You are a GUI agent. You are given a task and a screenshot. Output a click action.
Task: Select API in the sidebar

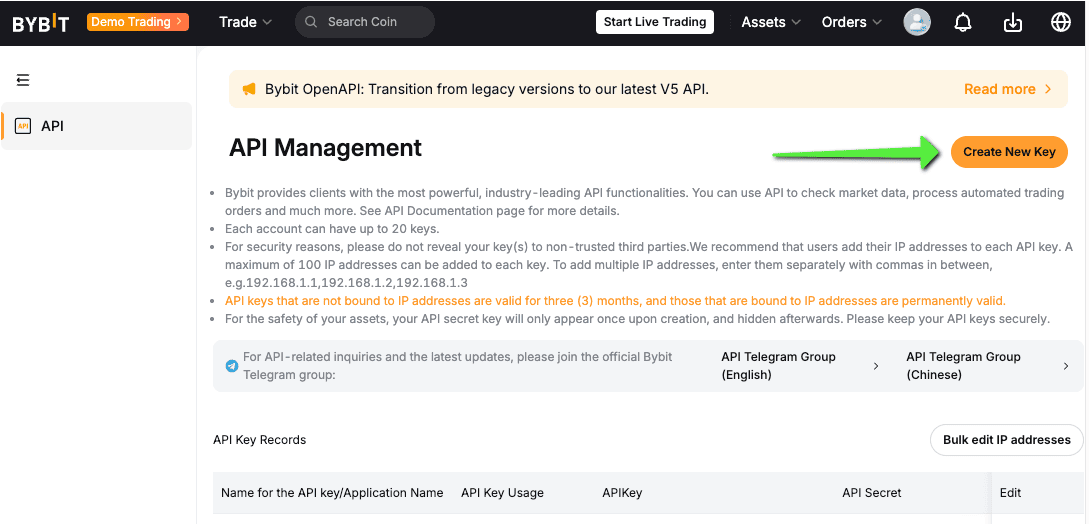click(97, 126)
